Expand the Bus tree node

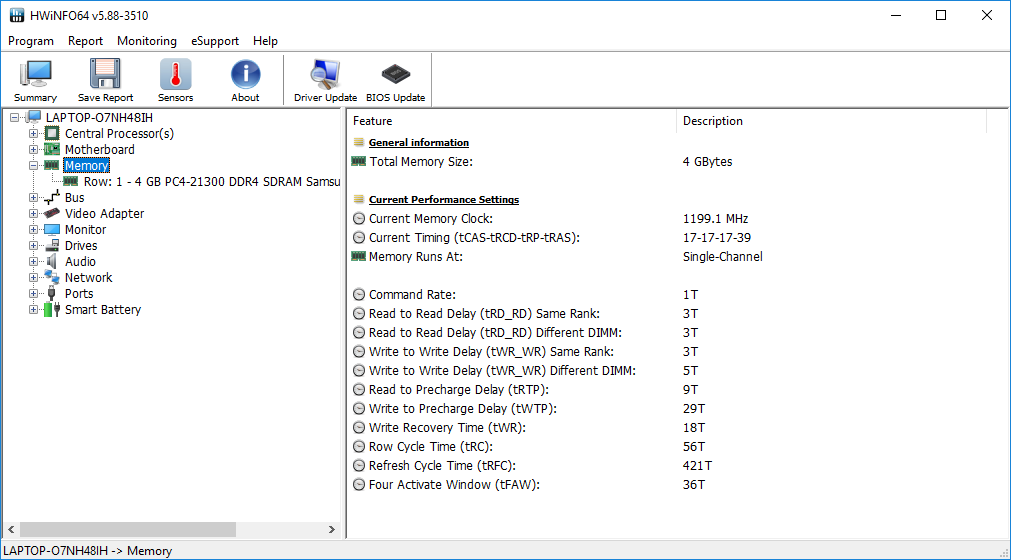coord(33,197)
